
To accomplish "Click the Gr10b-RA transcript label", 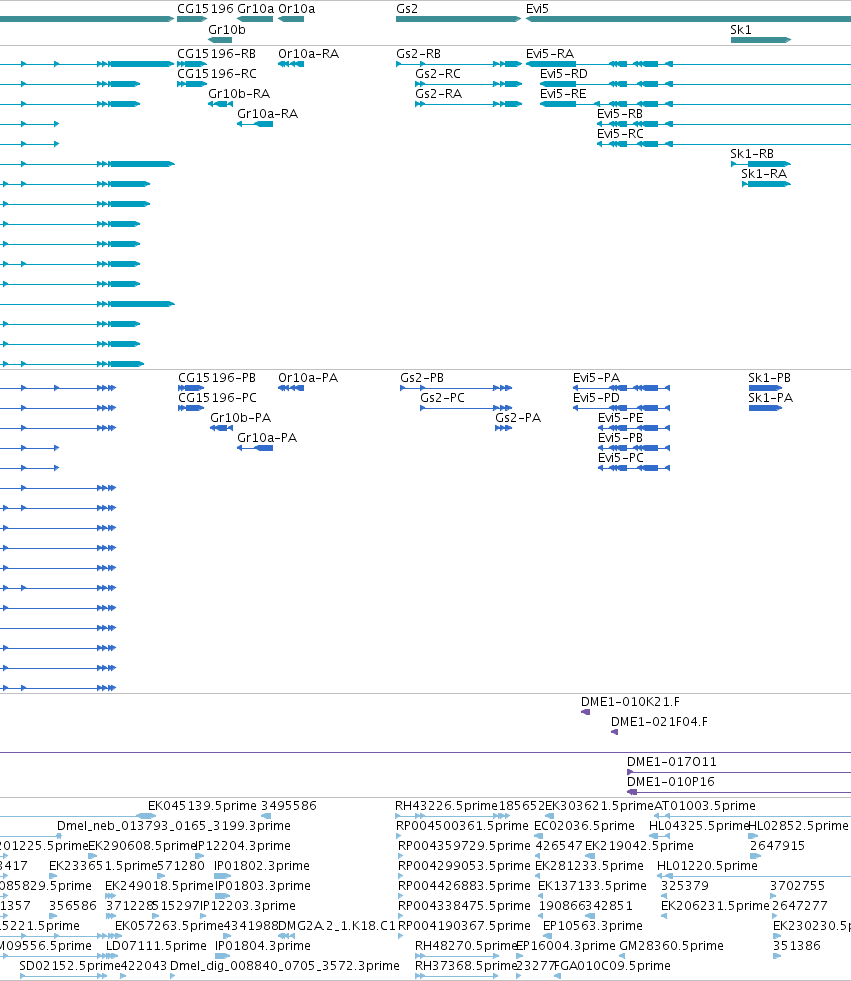I will [x=239, y=94].
